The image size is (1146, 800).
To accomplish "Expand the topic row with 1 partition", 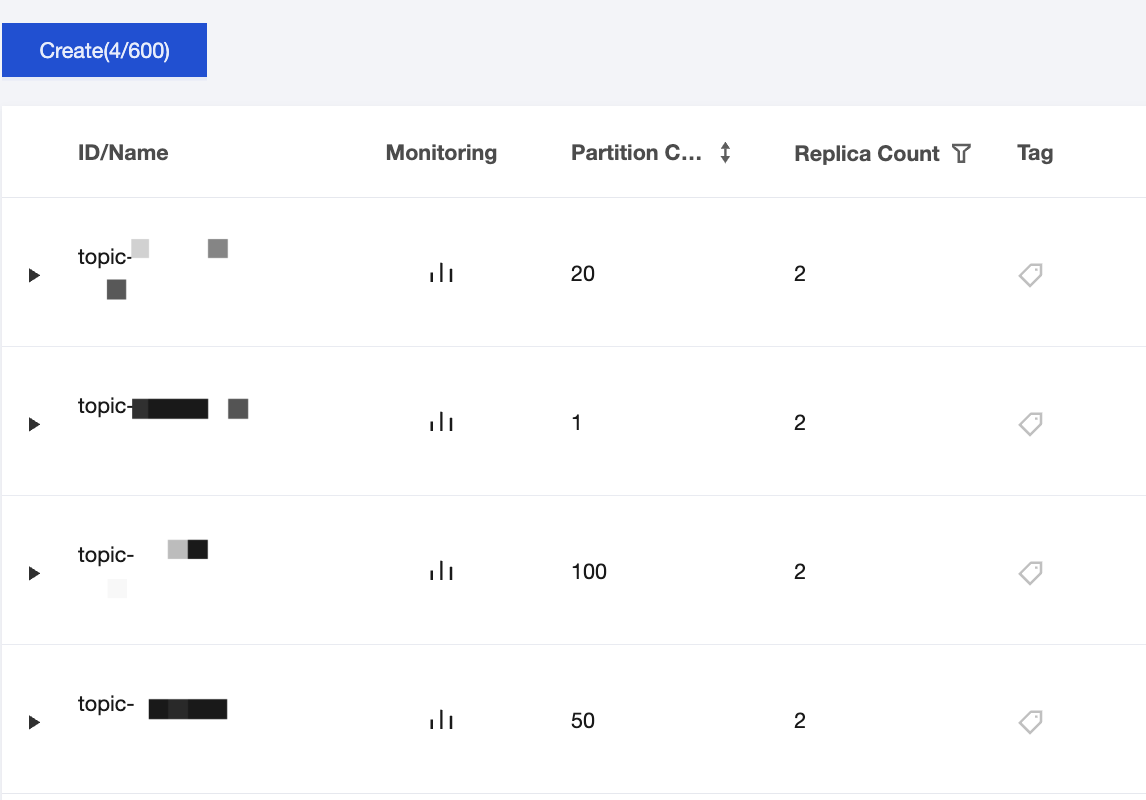I will point(35,424).
